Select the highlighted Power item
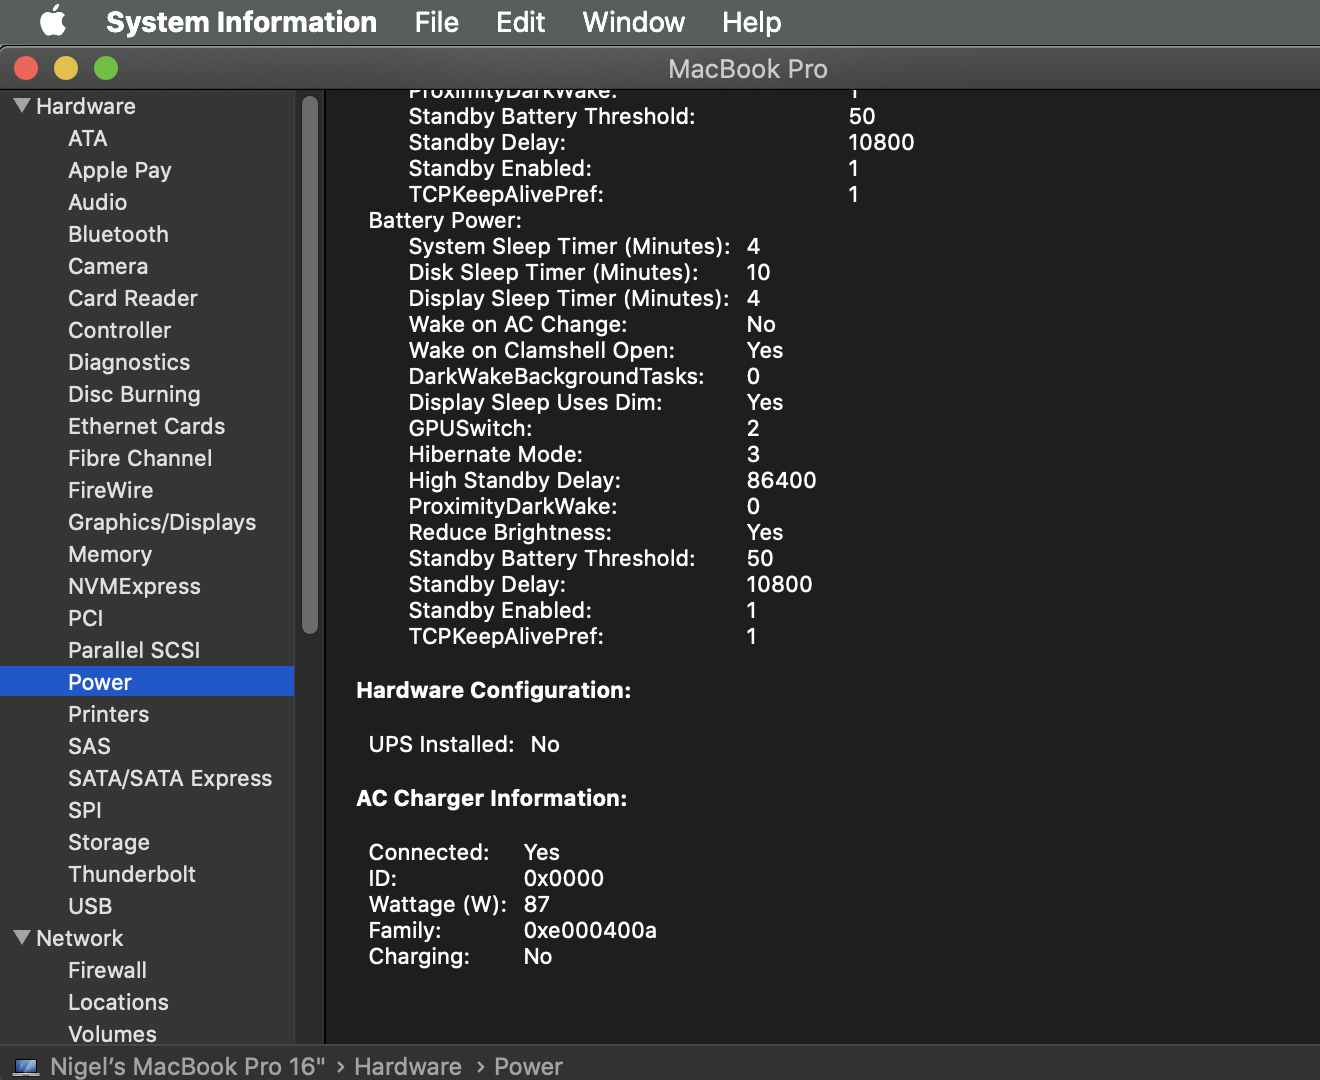This screenshot has width=1320, height=1080. tap(147, 682)
